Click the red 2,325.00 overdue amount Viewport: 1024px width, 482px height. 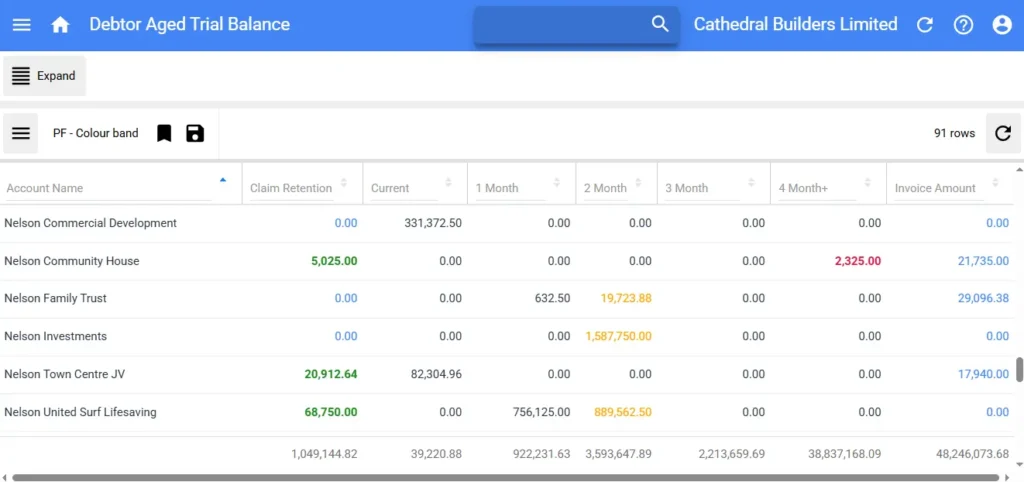click(x=857, y=261)
